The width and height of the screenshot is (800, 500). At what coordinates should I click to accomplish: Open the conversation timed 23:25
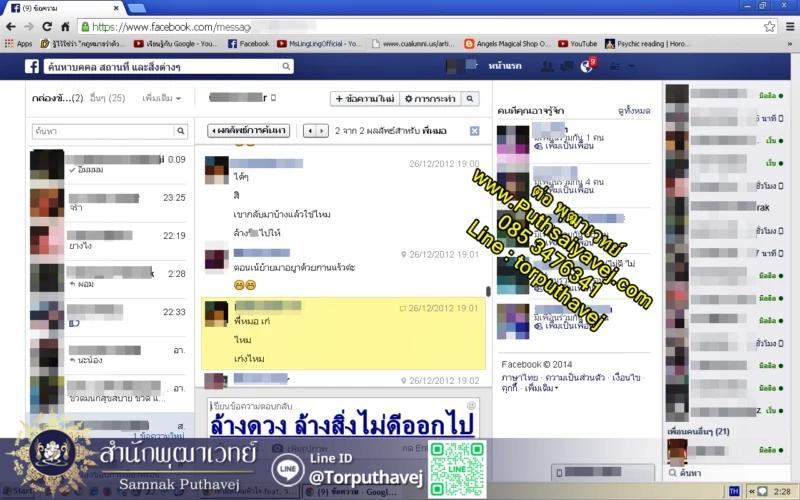tap(109, 203)
